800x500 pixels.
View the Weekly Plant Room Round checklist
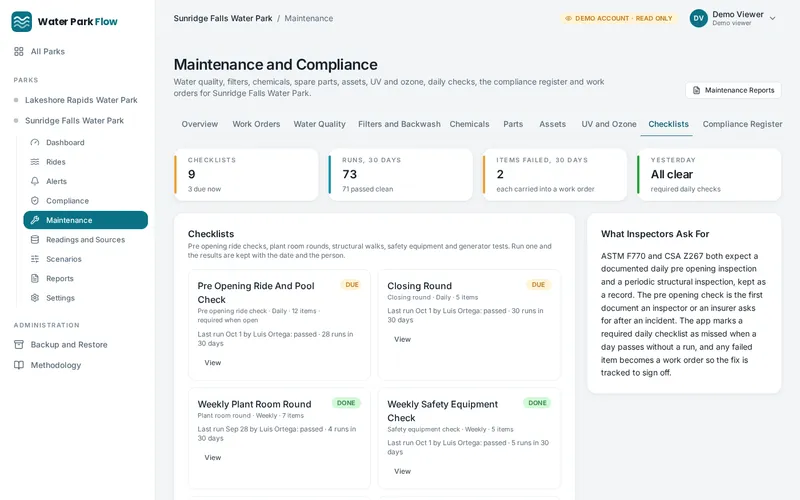pos(213,458)
